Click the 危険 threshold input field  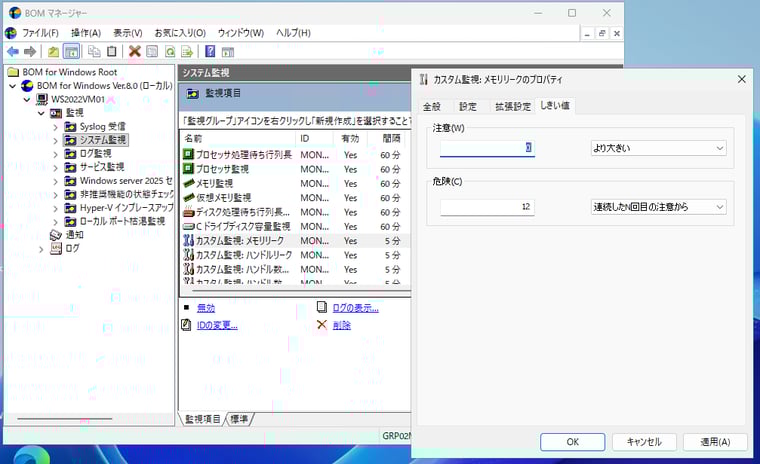point(487,207)
